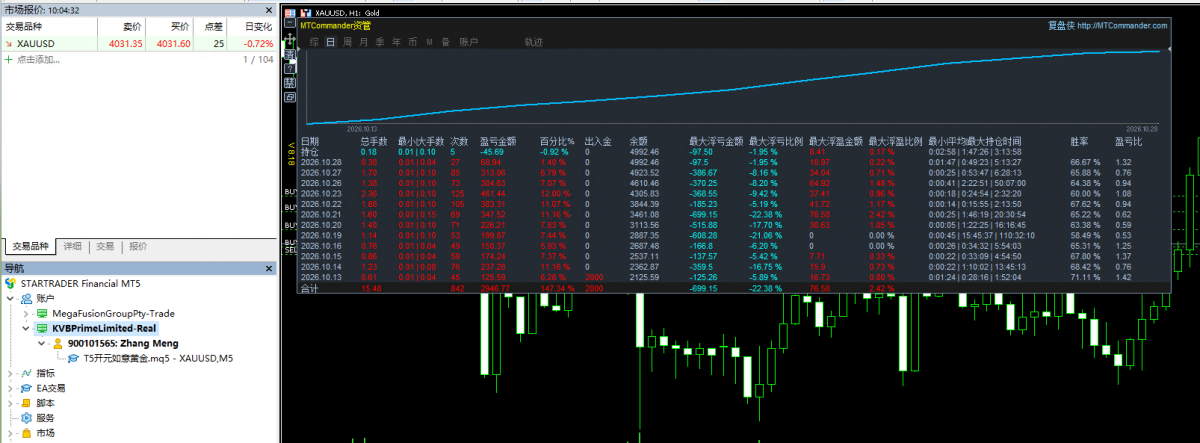1200x443 pixels.
Task: Click the STARTRADER Financial MT5 root icon
Action: click(x=12, y=283)
